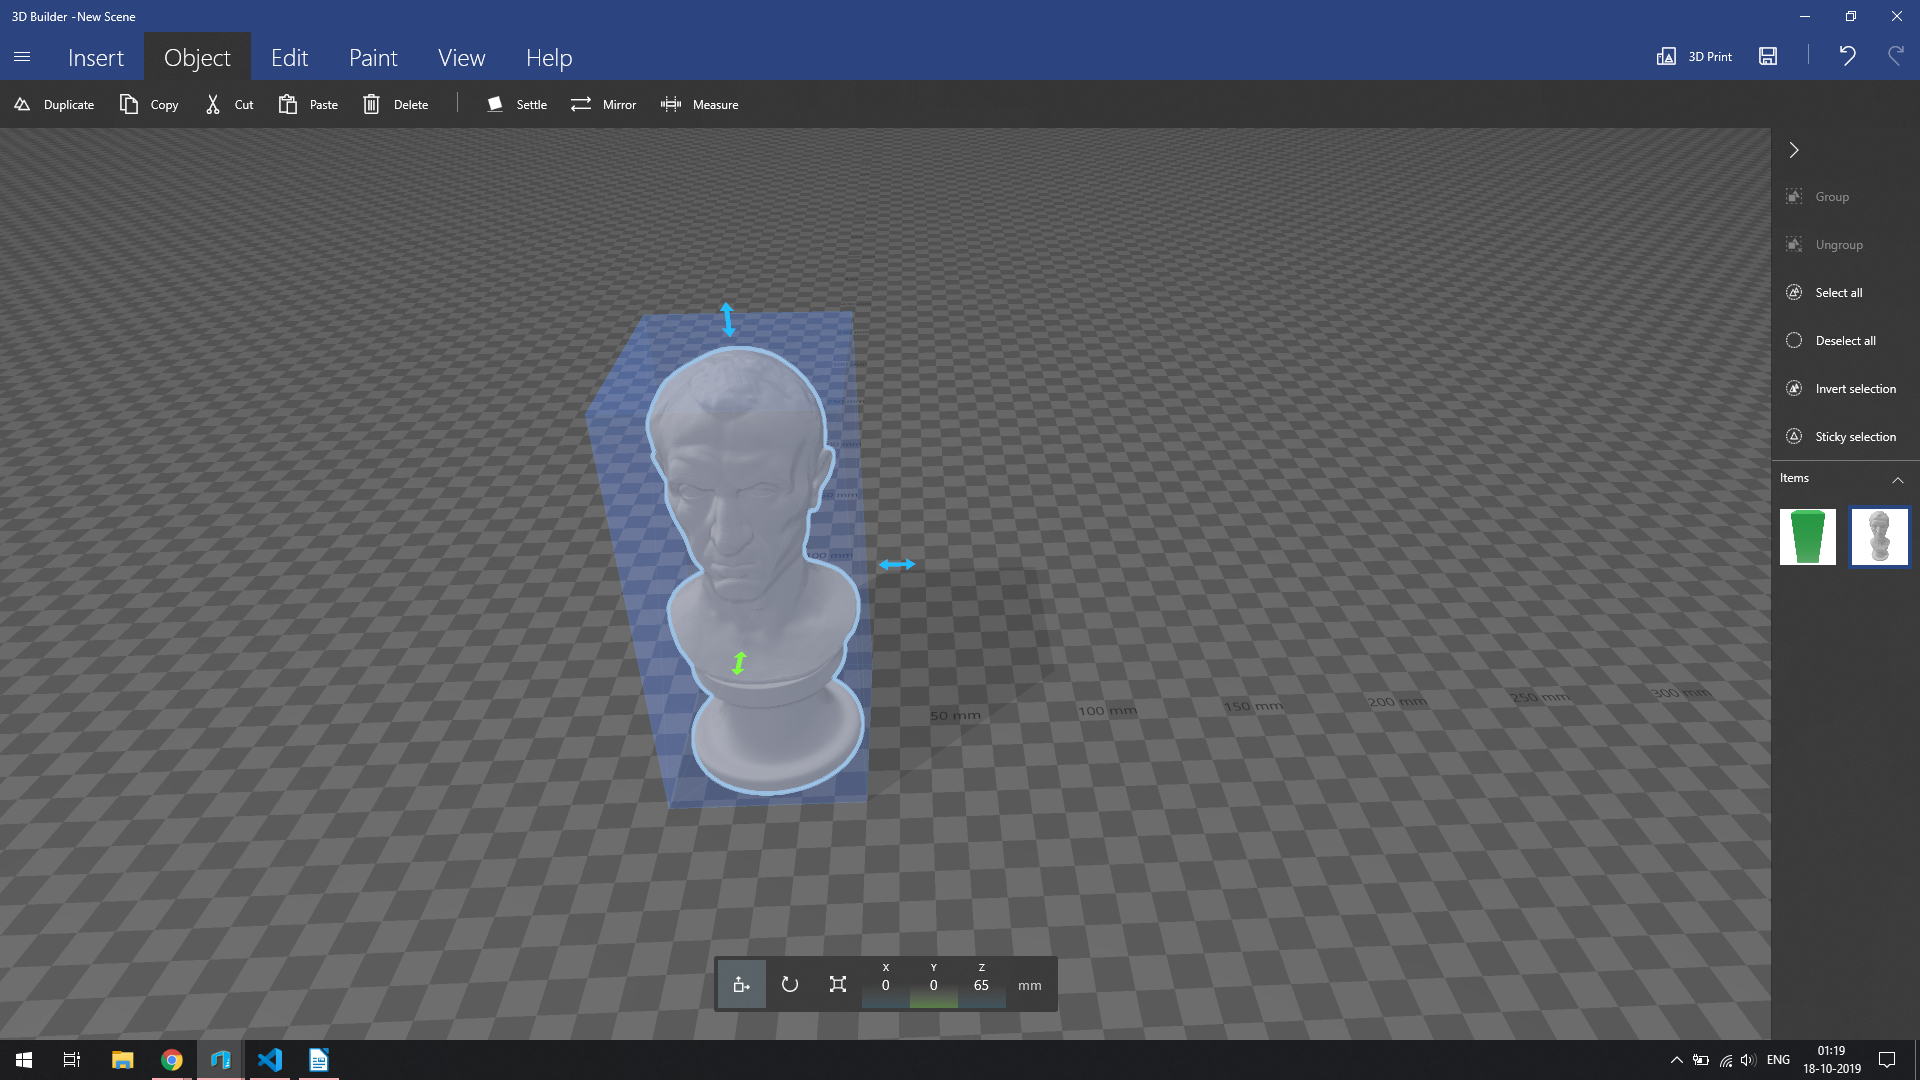Redo the last undone action
This screenshot has height=1080, width=1920.
1895,56
